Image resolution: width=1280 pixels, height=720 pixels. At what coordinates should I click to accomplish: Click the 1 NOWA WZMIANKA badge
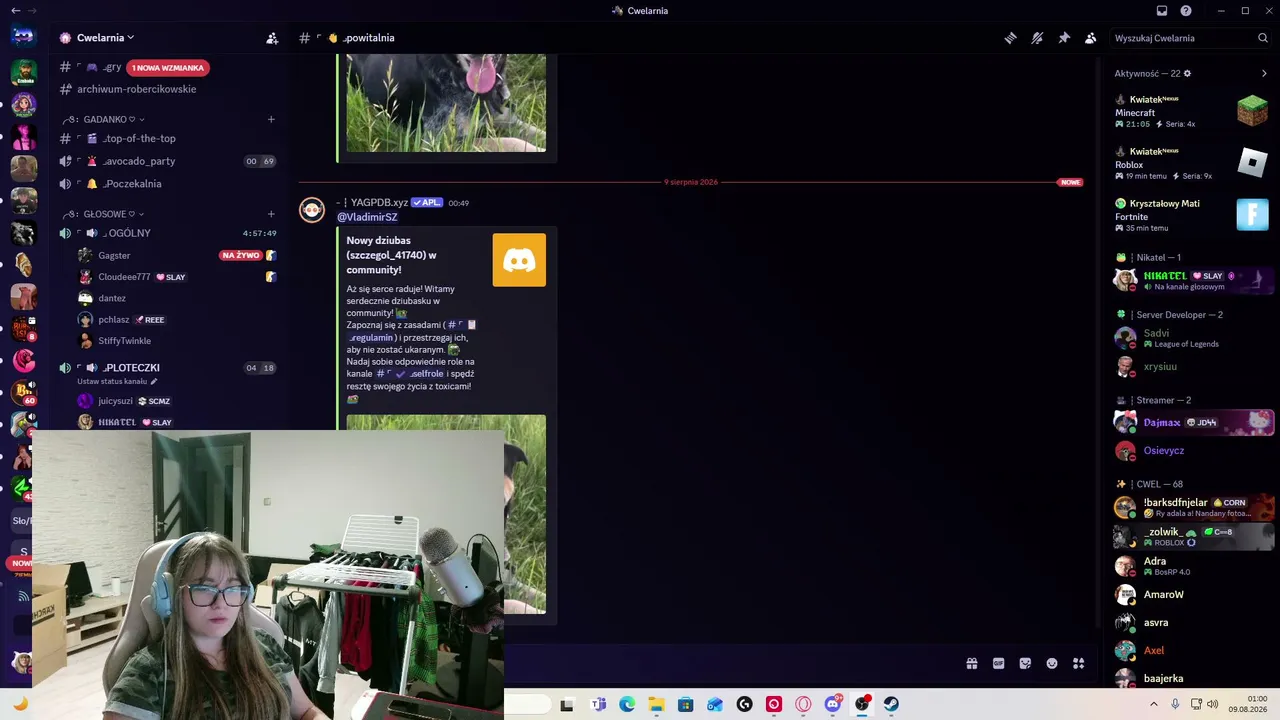[168, 68]
